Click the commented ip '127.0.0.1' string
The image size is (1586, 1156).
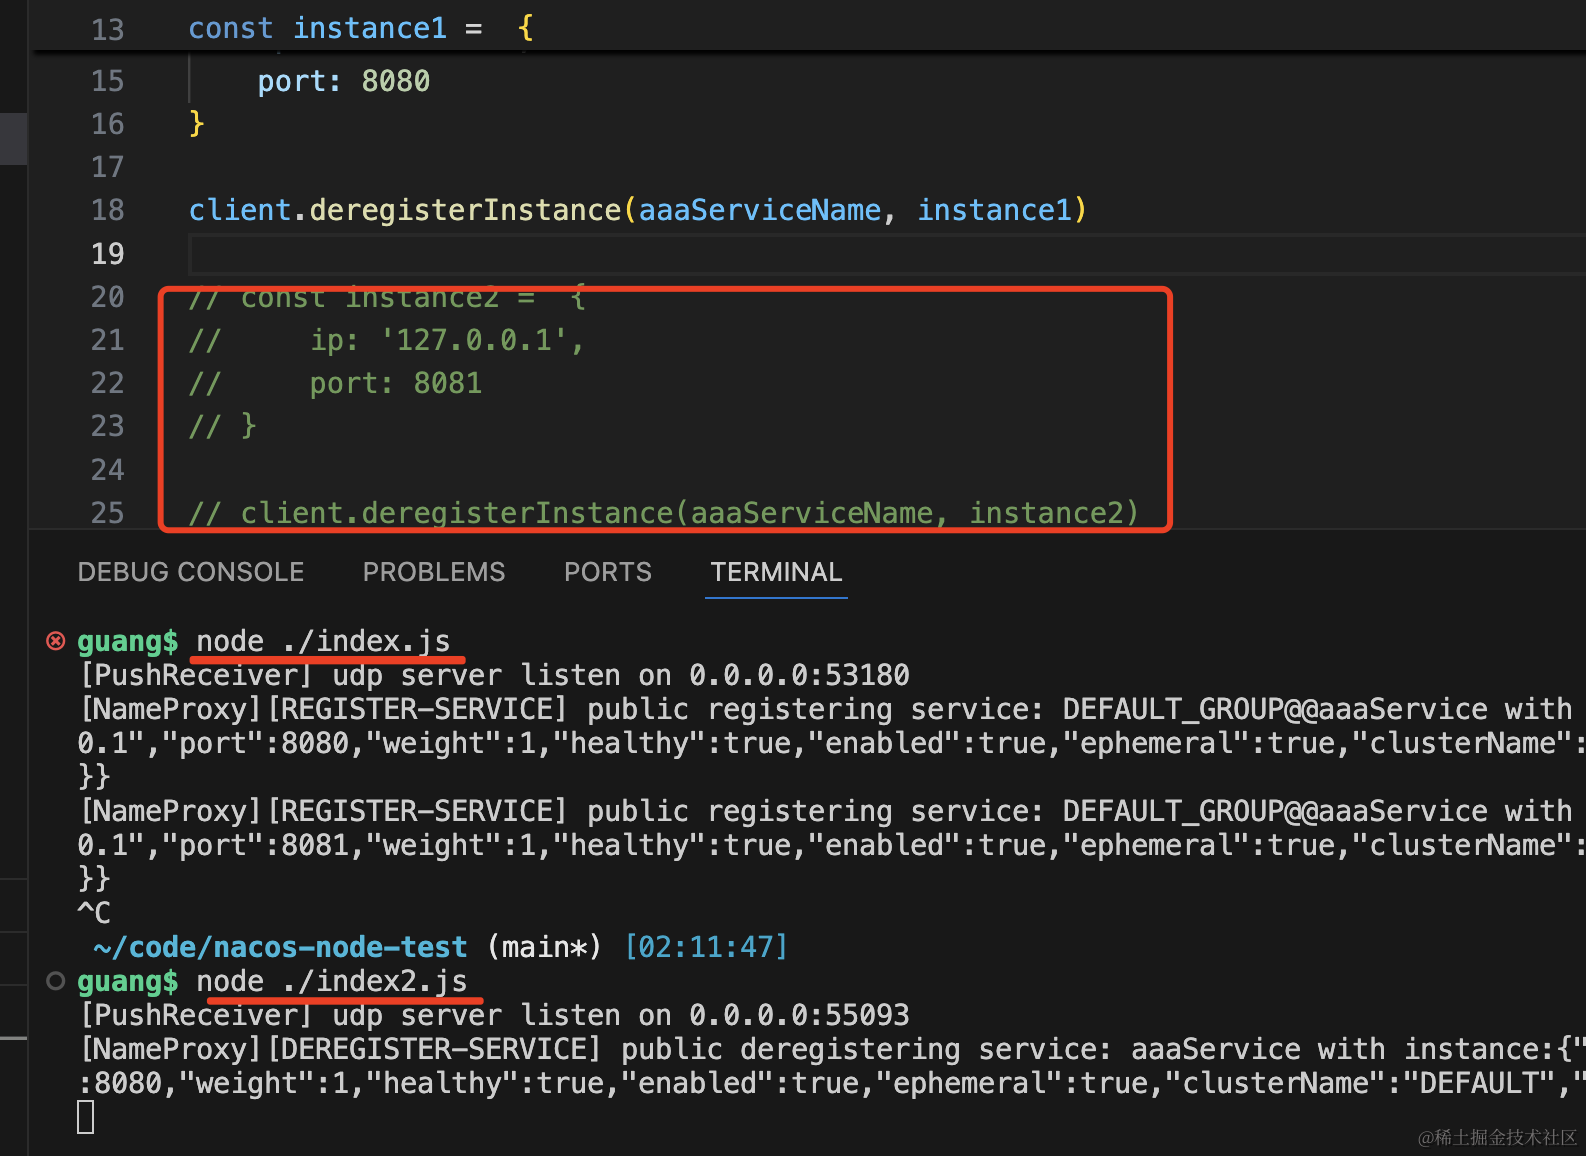(x=474, y=340)
